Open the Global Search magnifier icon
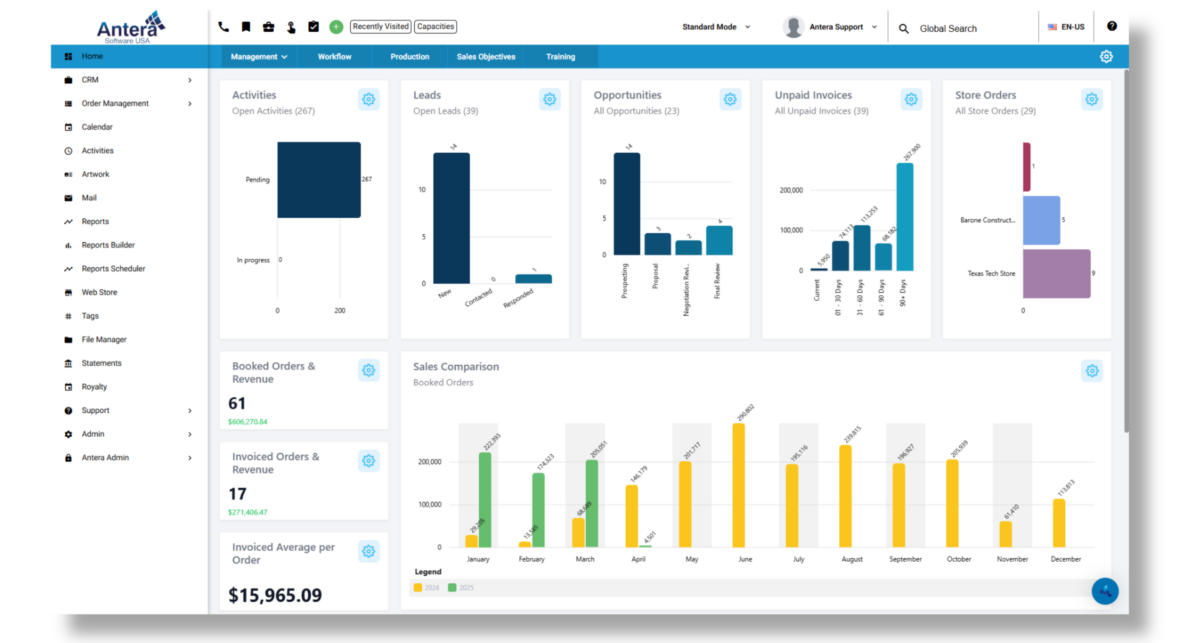This screenshot has width=1200, height=643. (903, 28)
